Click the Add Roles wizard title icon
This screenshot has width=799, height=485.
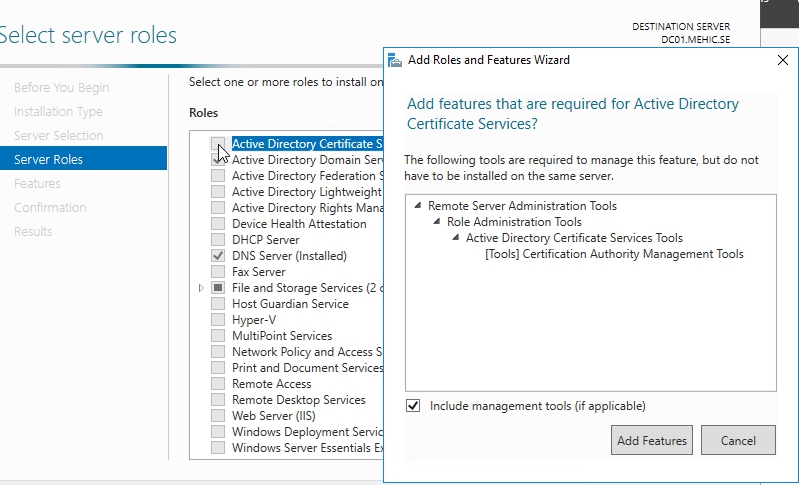pos(396,60)
